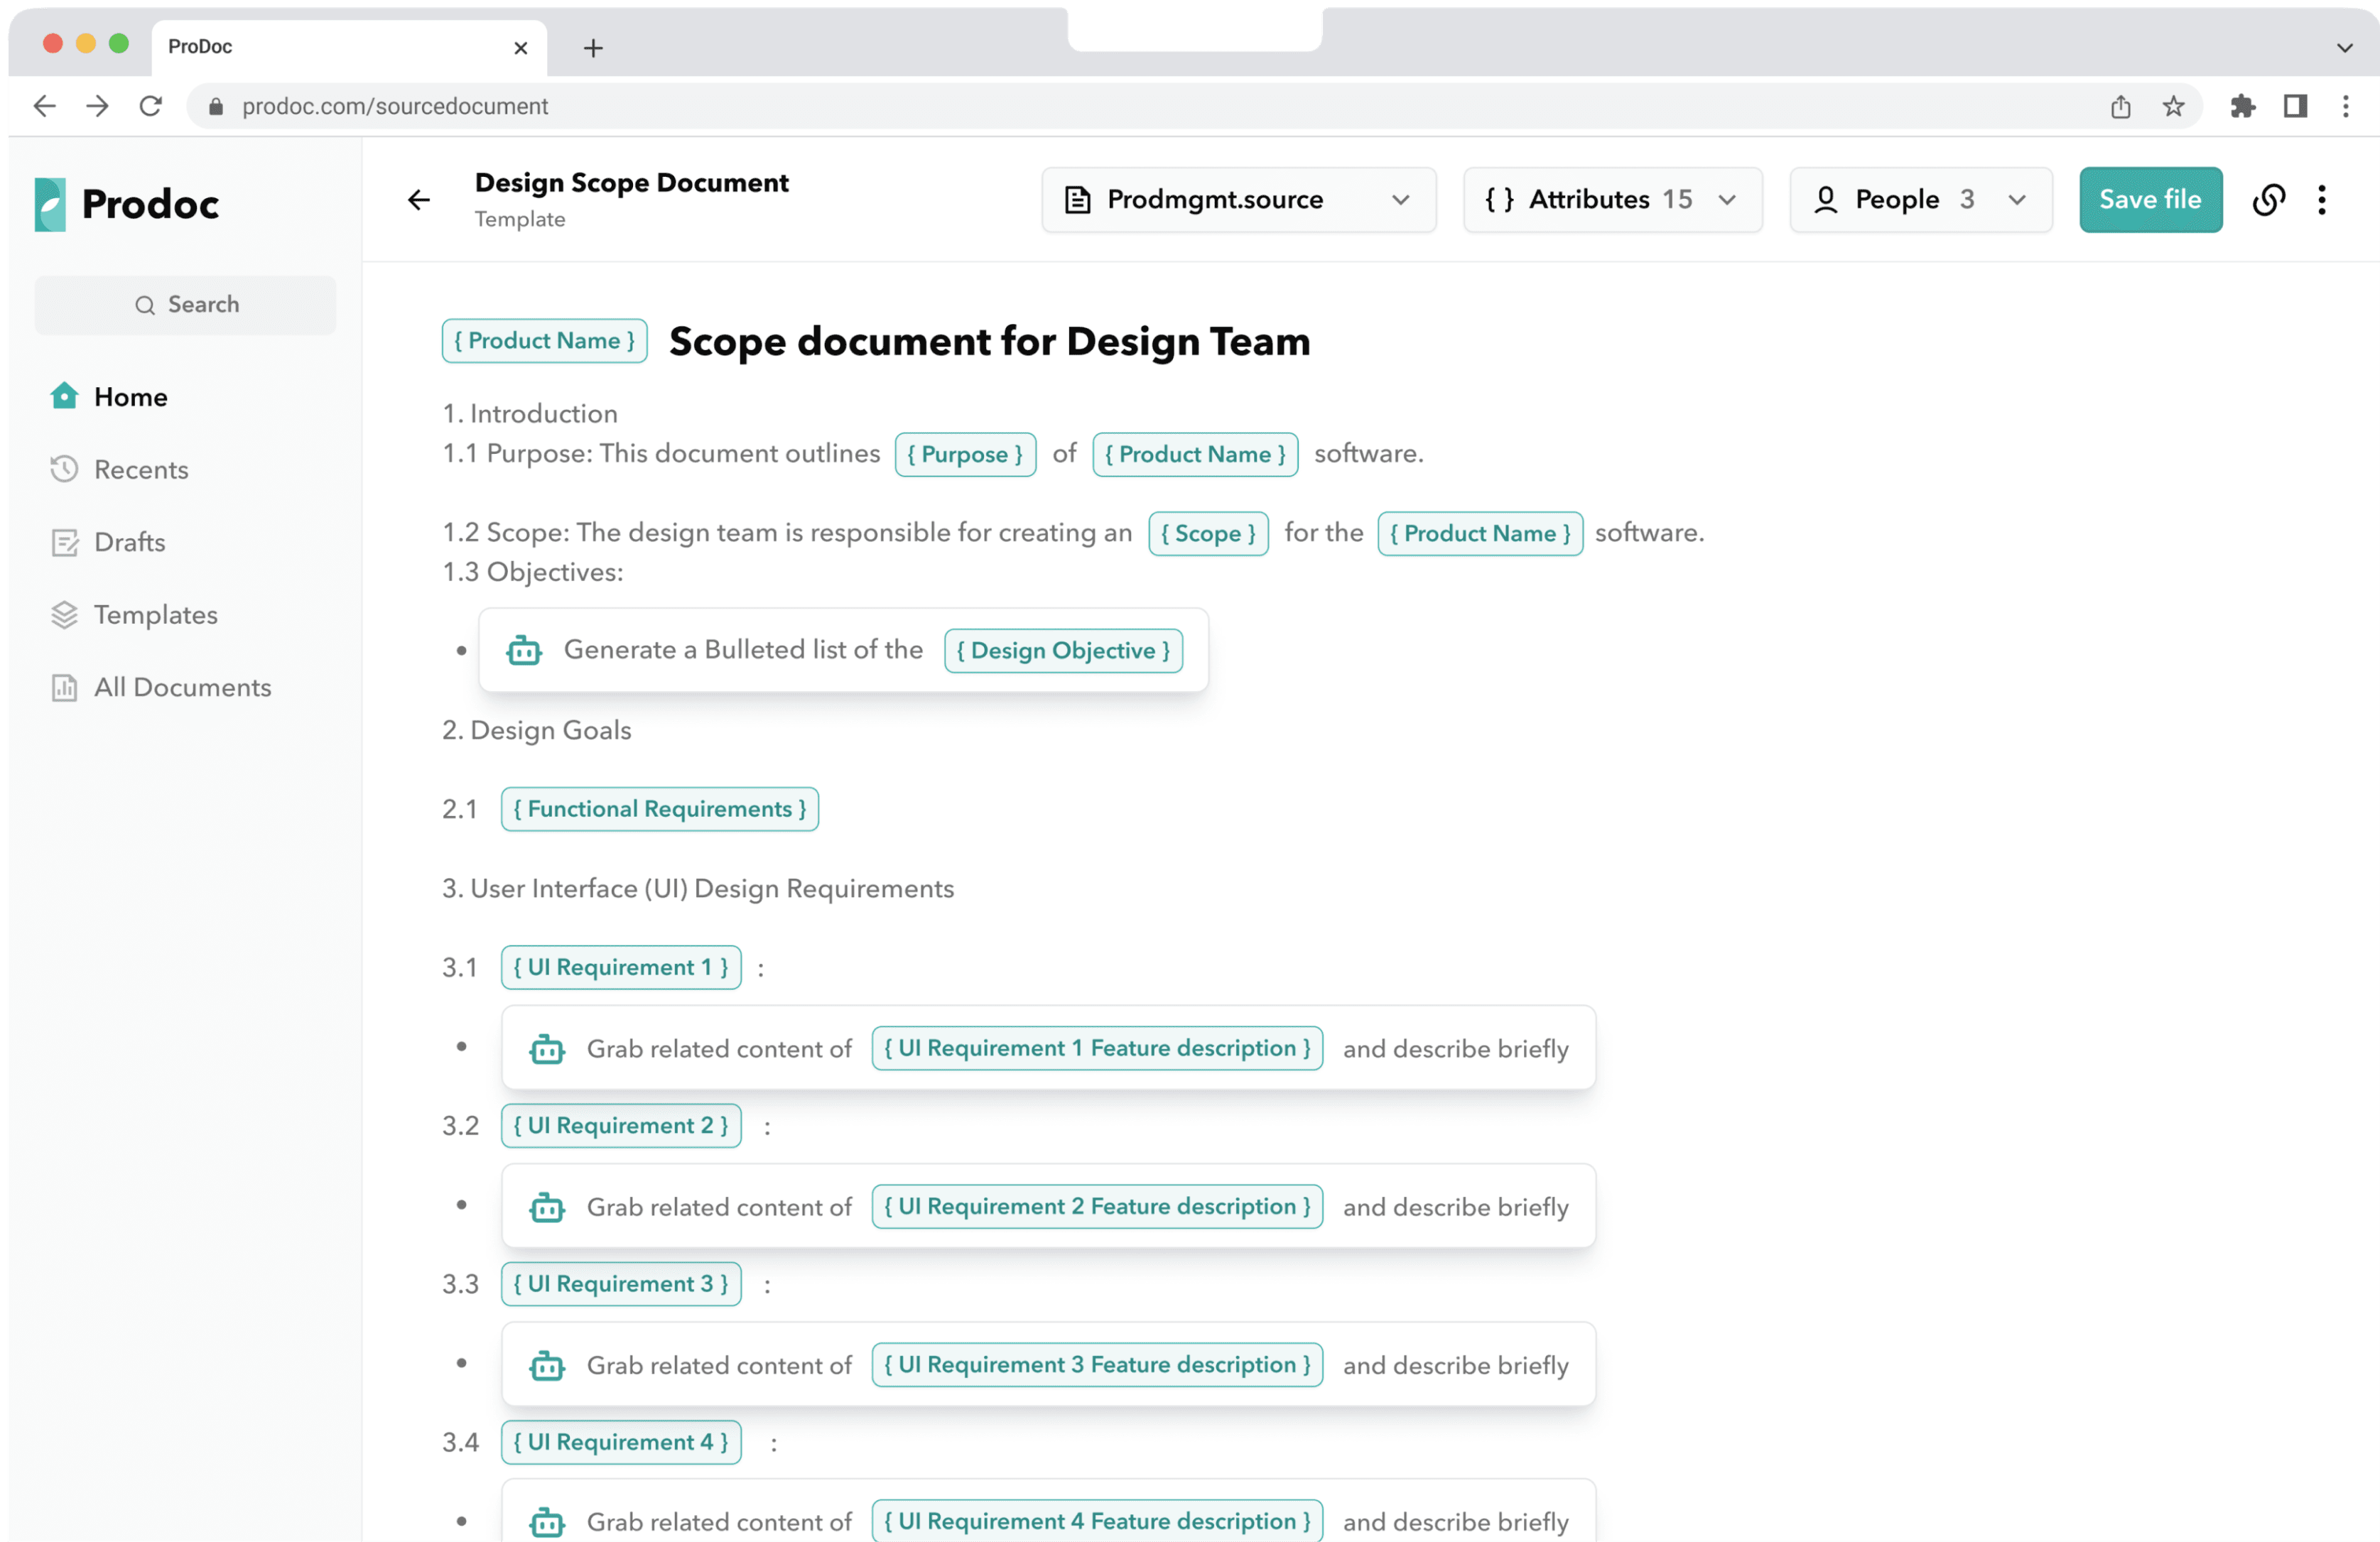2380x1542 pixels.
Task: Click 'Generate a Bulleted list of the' text
Action: [x=743, y=650]
